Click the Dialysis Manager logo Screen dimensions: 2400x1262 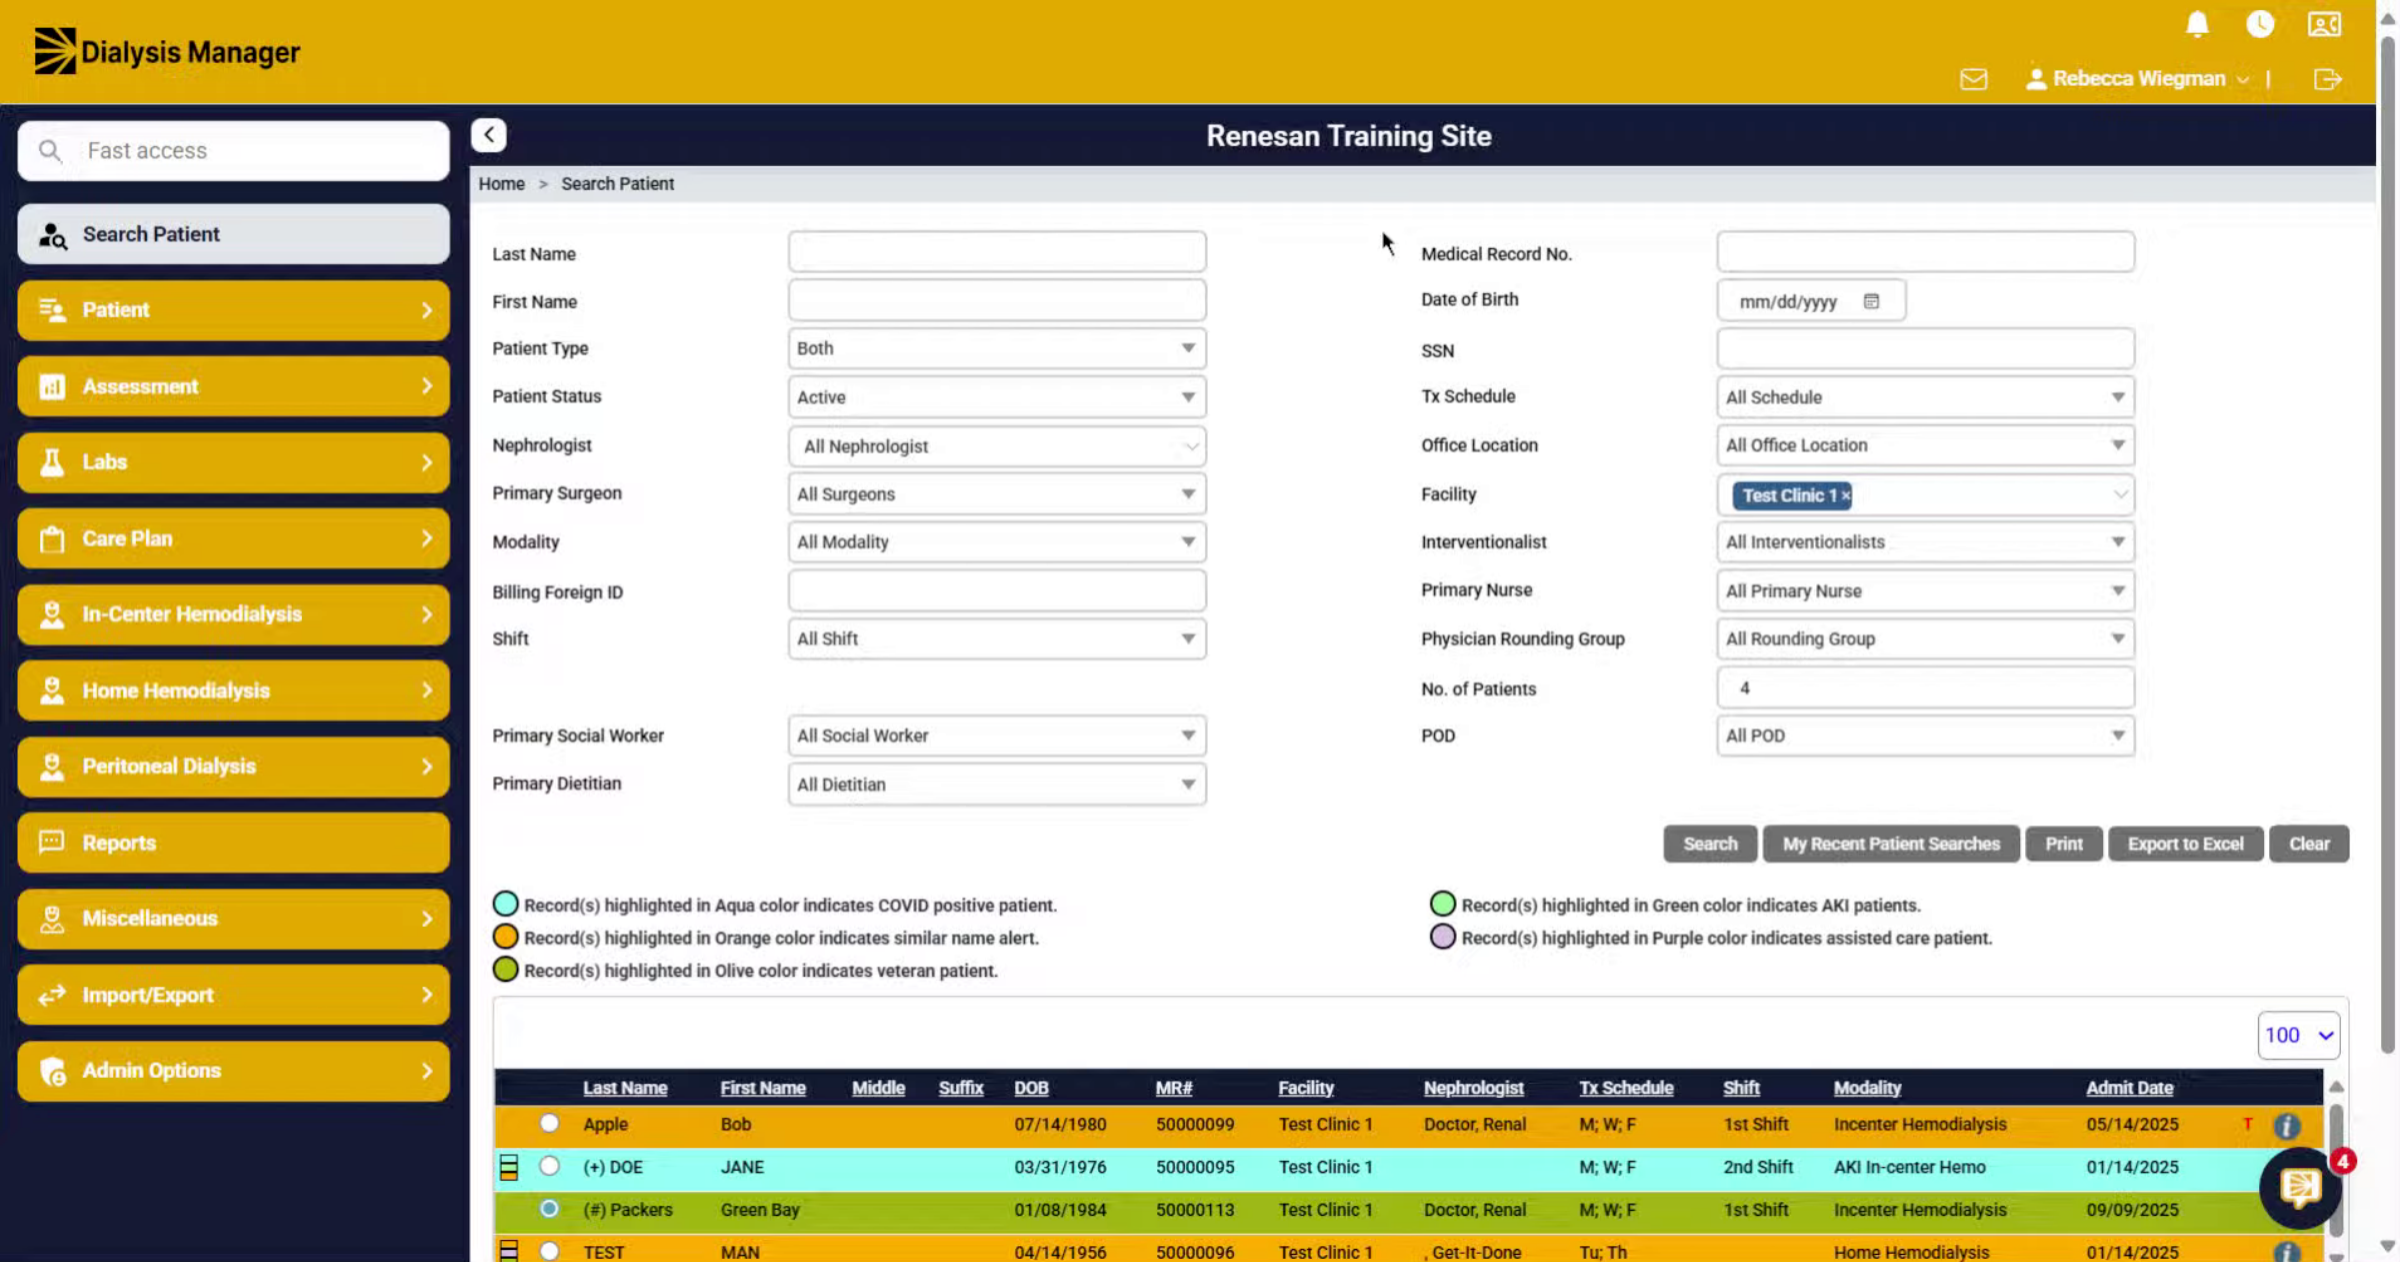point(167,51)
